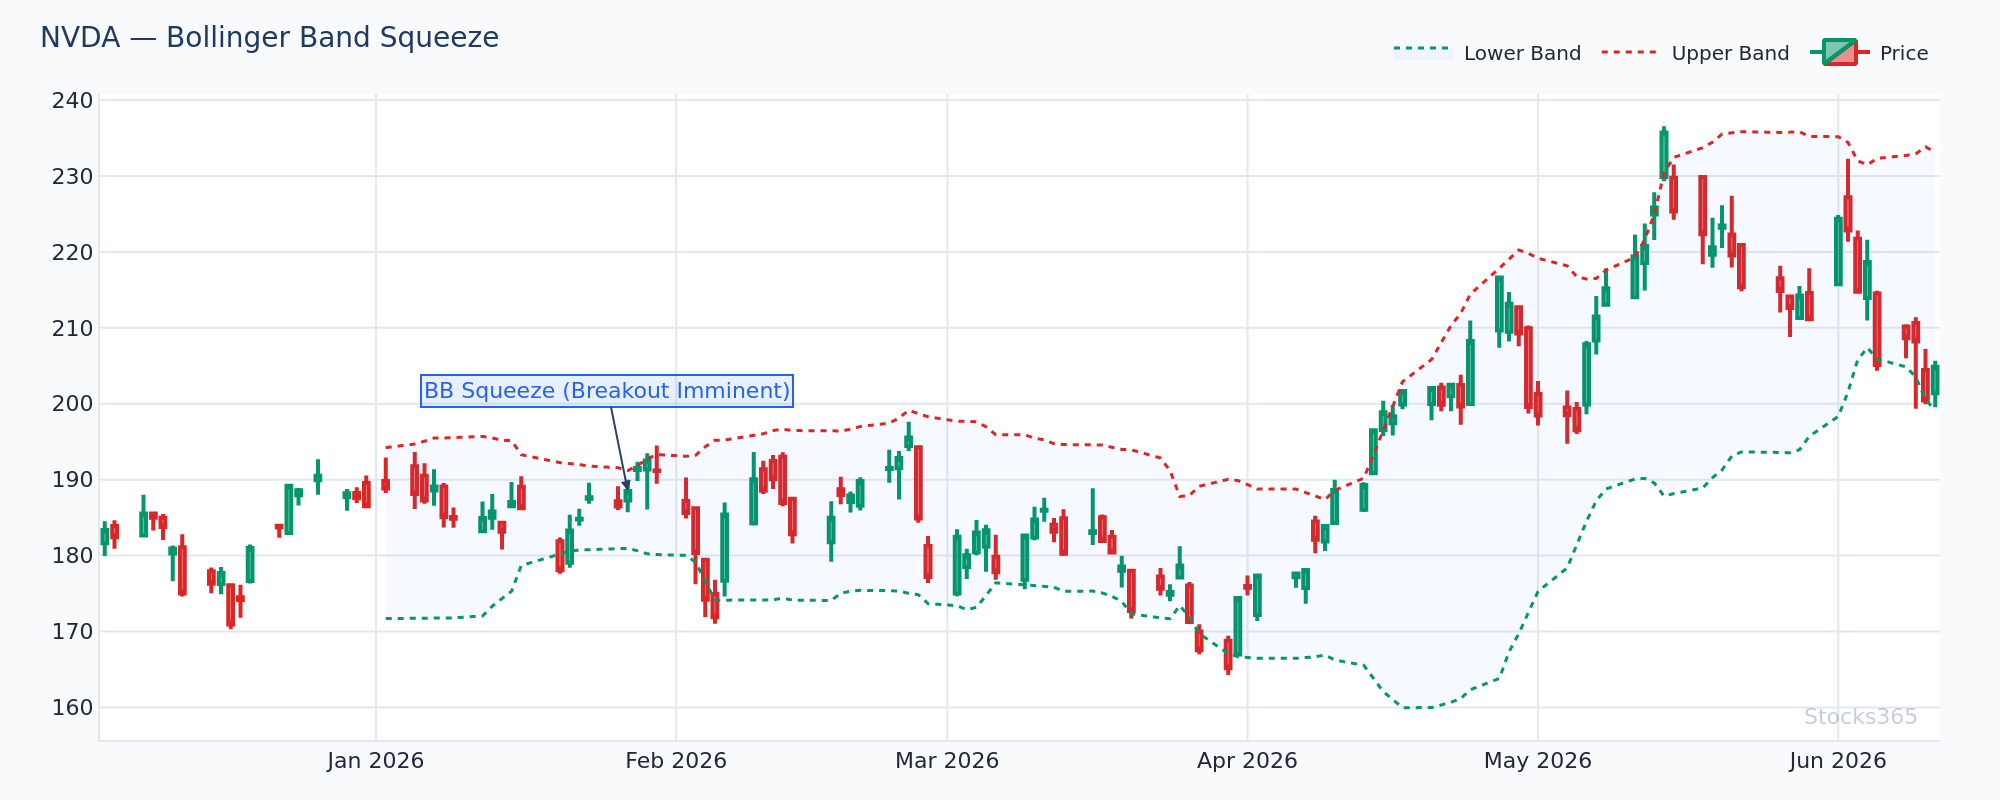This screenshot has height=800, width=2000.
Task: Select the BB Squeeze (Breakout Imminent) annotation label
Action: point(607,390)
